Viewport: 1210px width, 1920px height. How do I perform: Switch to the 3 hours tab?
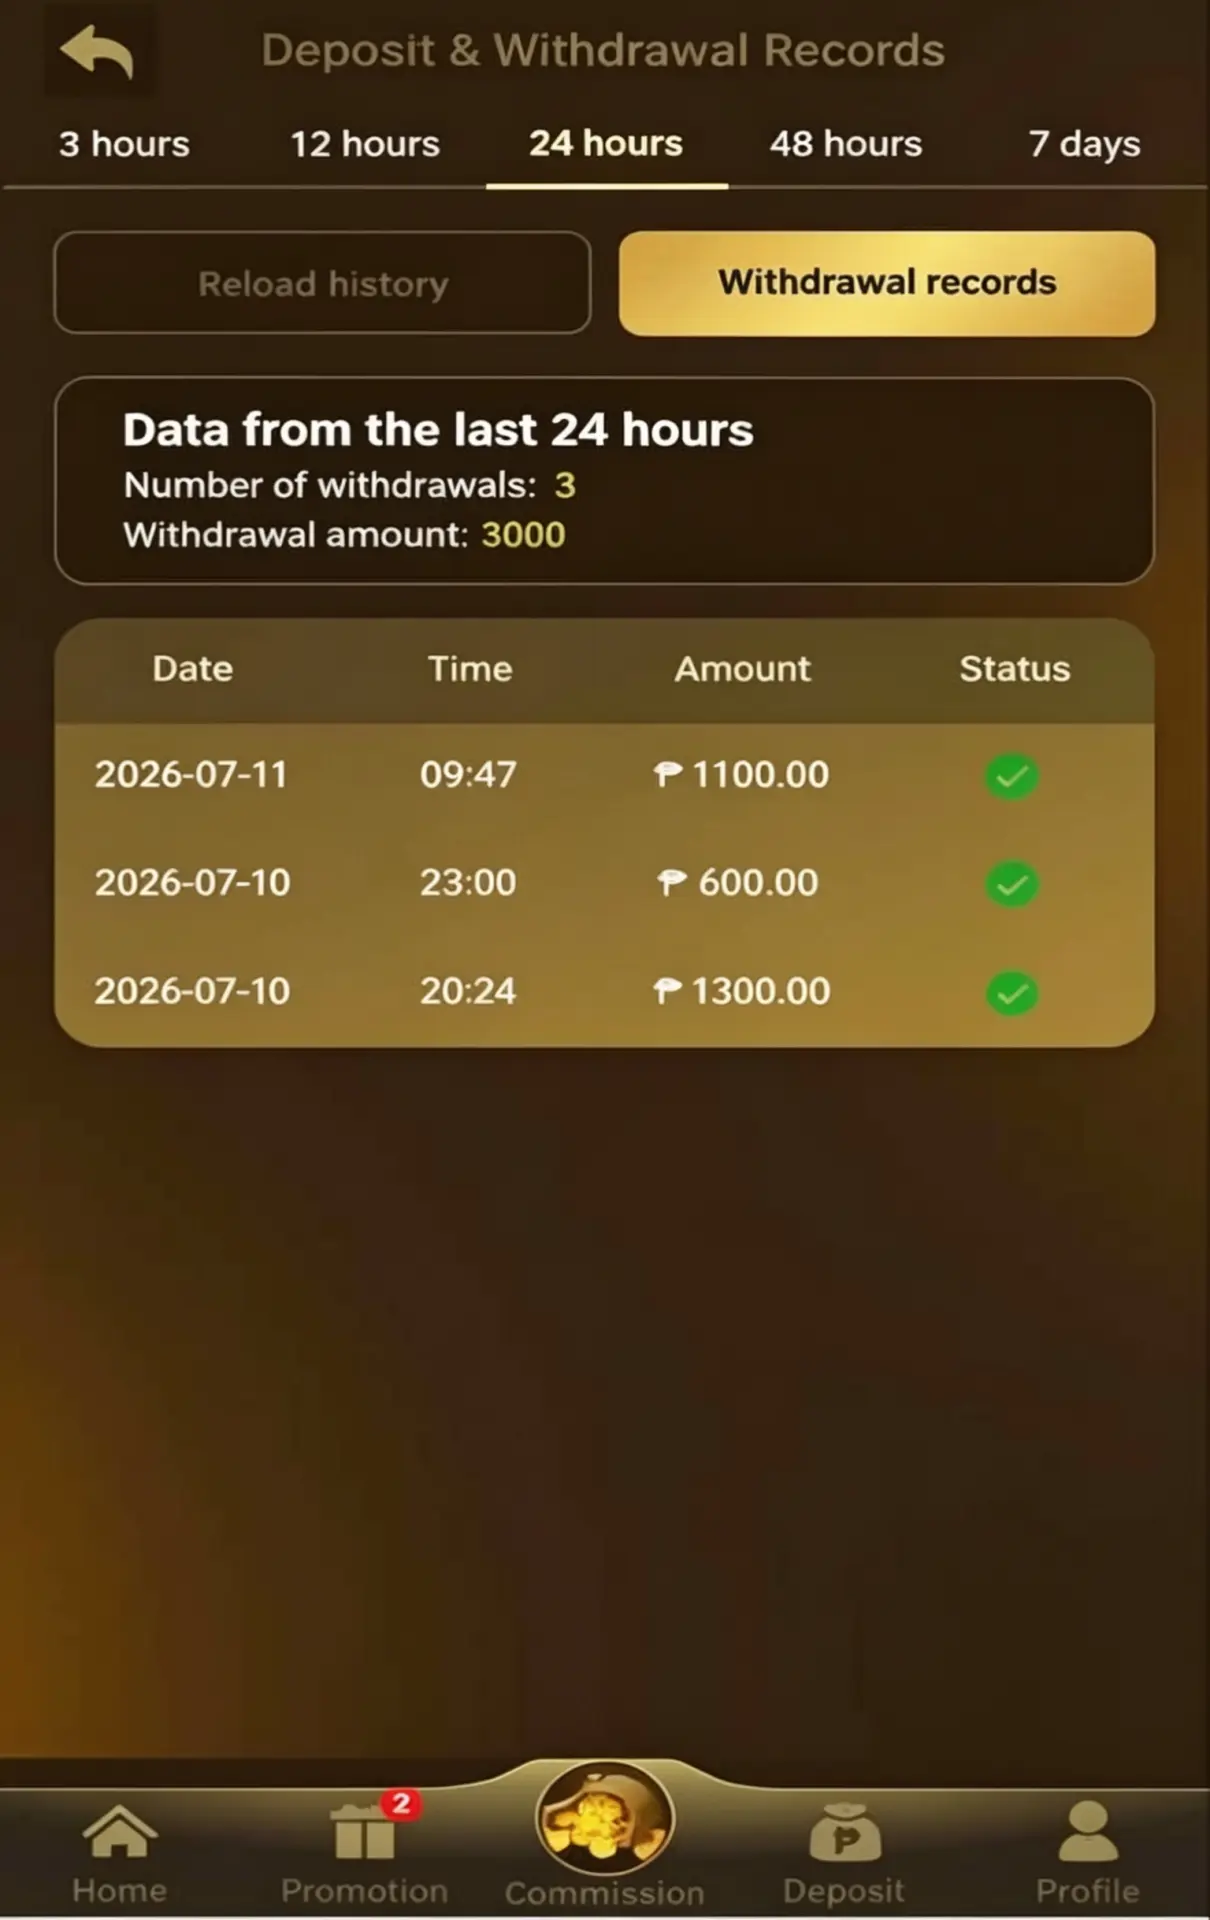(x=124, y=144)
